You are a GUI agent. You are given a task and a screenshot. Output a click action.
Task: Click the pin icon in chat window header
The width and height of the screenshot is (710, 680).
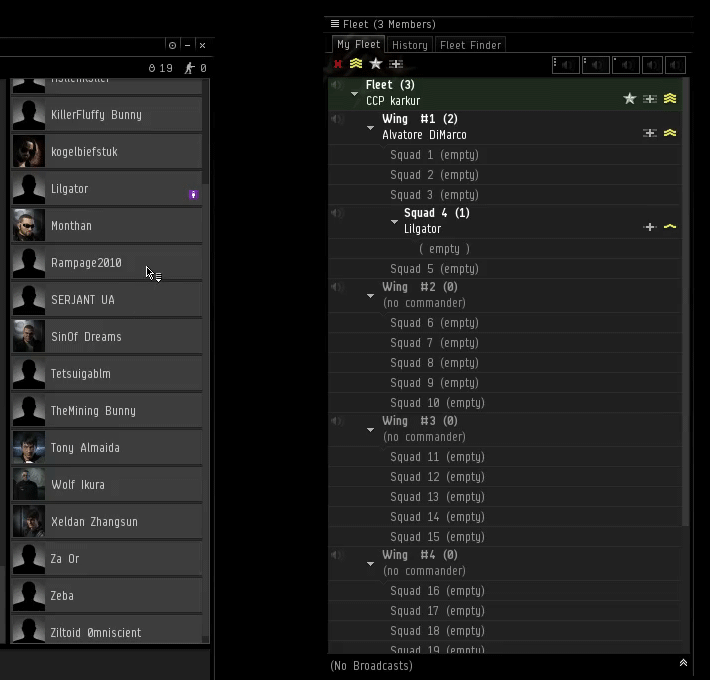point(172,45)
